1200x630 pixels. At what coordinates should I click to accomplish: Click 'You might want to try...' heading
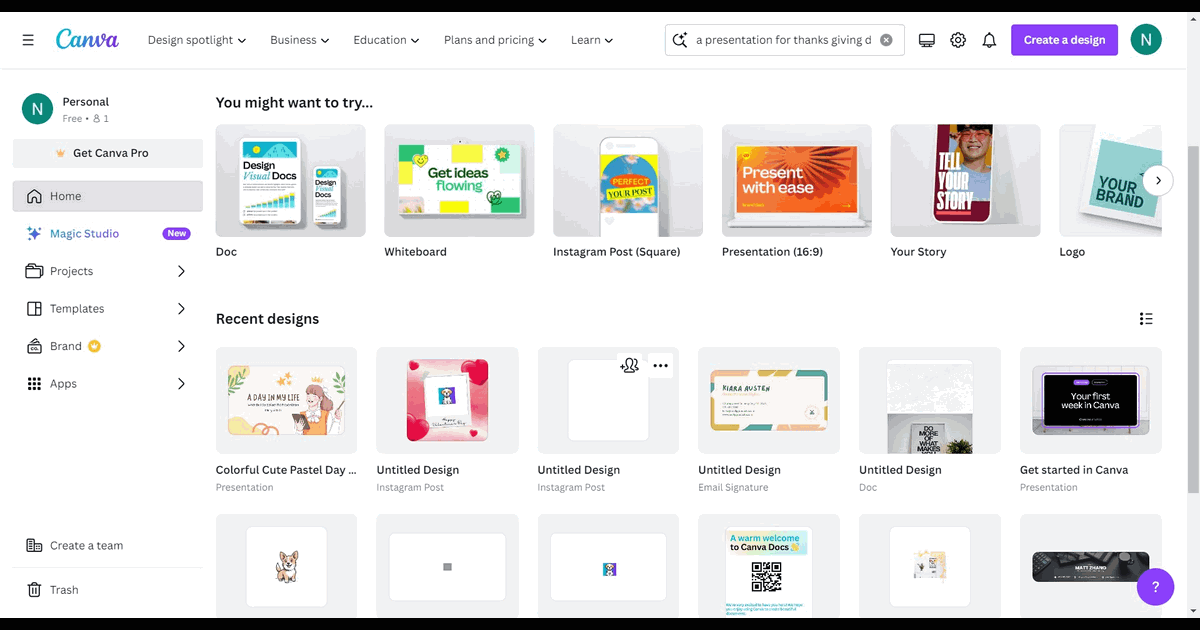click(294, 102)
